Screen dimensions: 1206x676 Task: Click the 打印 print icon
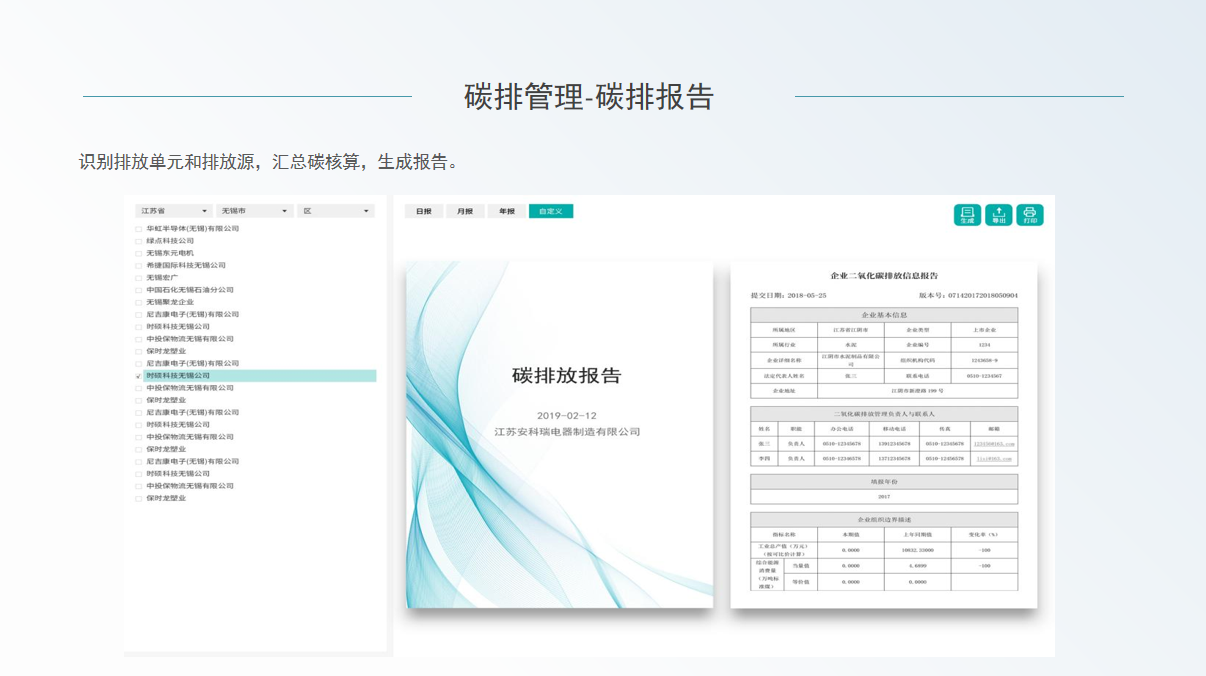point(1030,215)
